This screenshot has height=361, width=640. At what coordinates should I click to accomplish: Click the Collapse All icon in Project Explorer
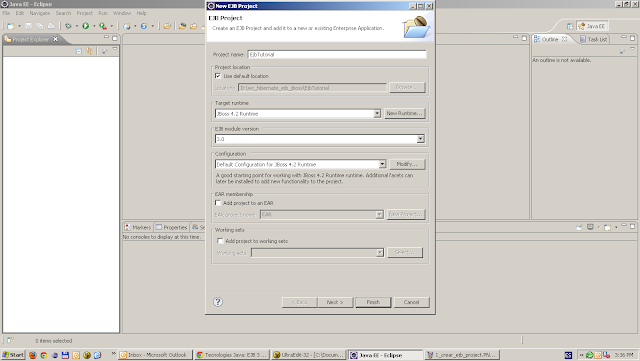pyautogui.click(x=79, y=51)
